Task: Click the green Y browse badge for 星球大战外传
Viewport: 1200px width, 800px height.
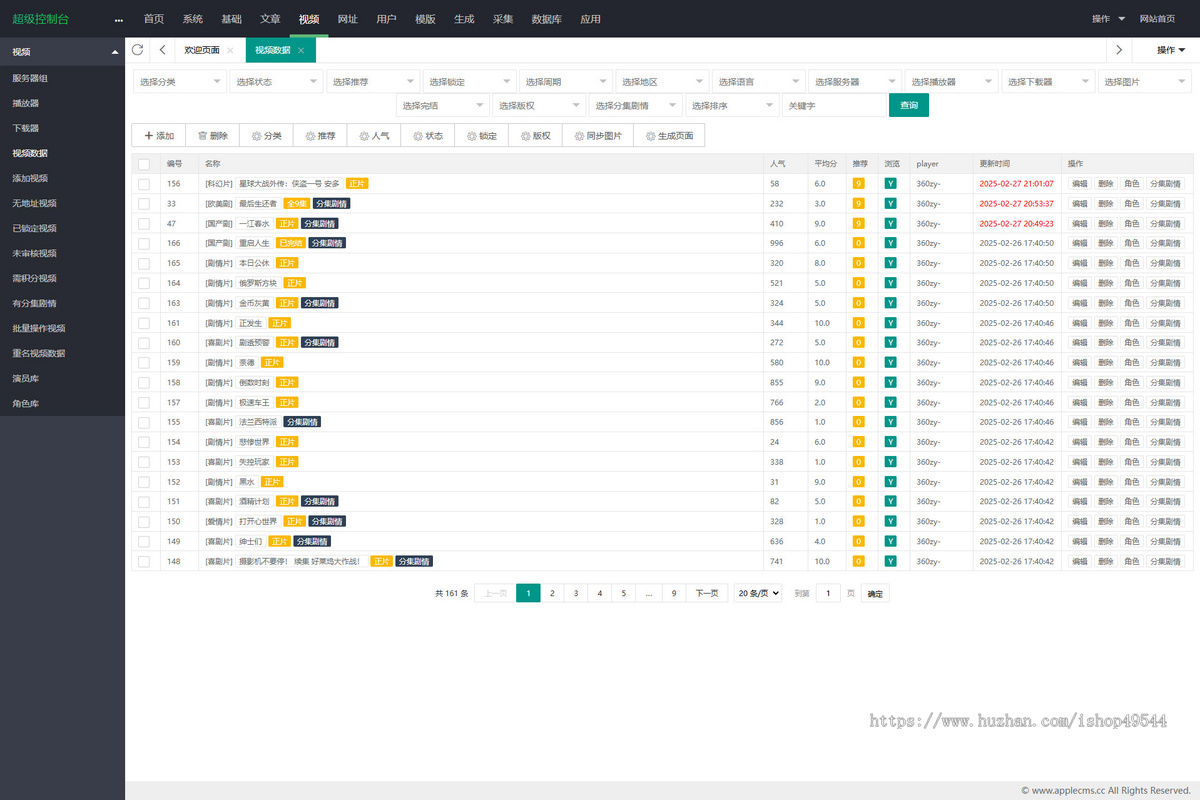Action: click(890, 183)
